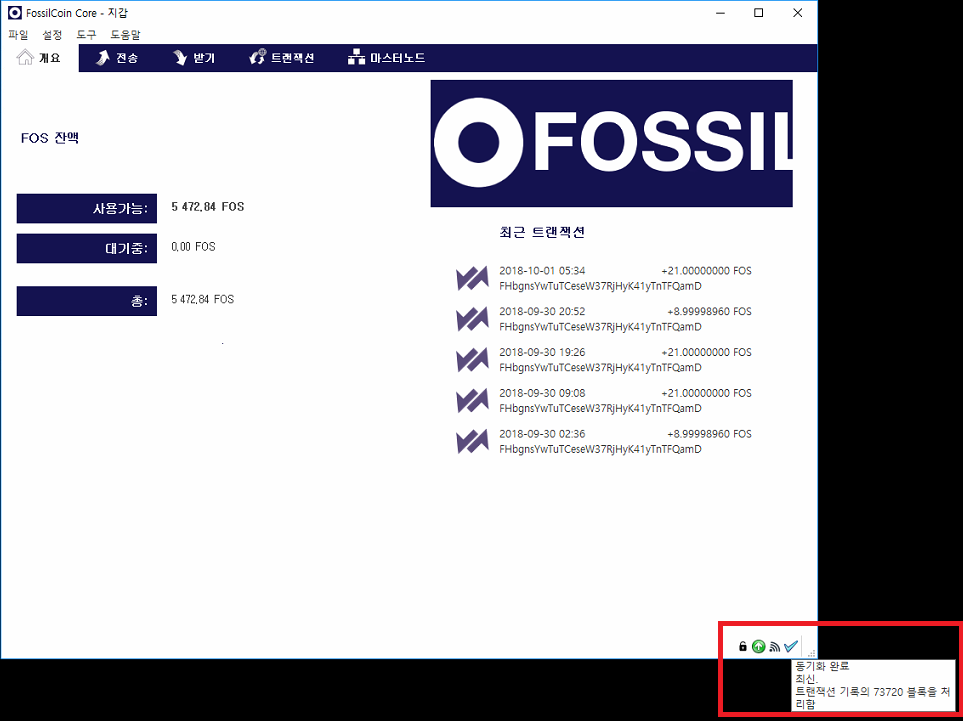Click the +21.00000000 FOS amount at 09:08
Viewport: 963px width, 721px height.
(706, 393)
